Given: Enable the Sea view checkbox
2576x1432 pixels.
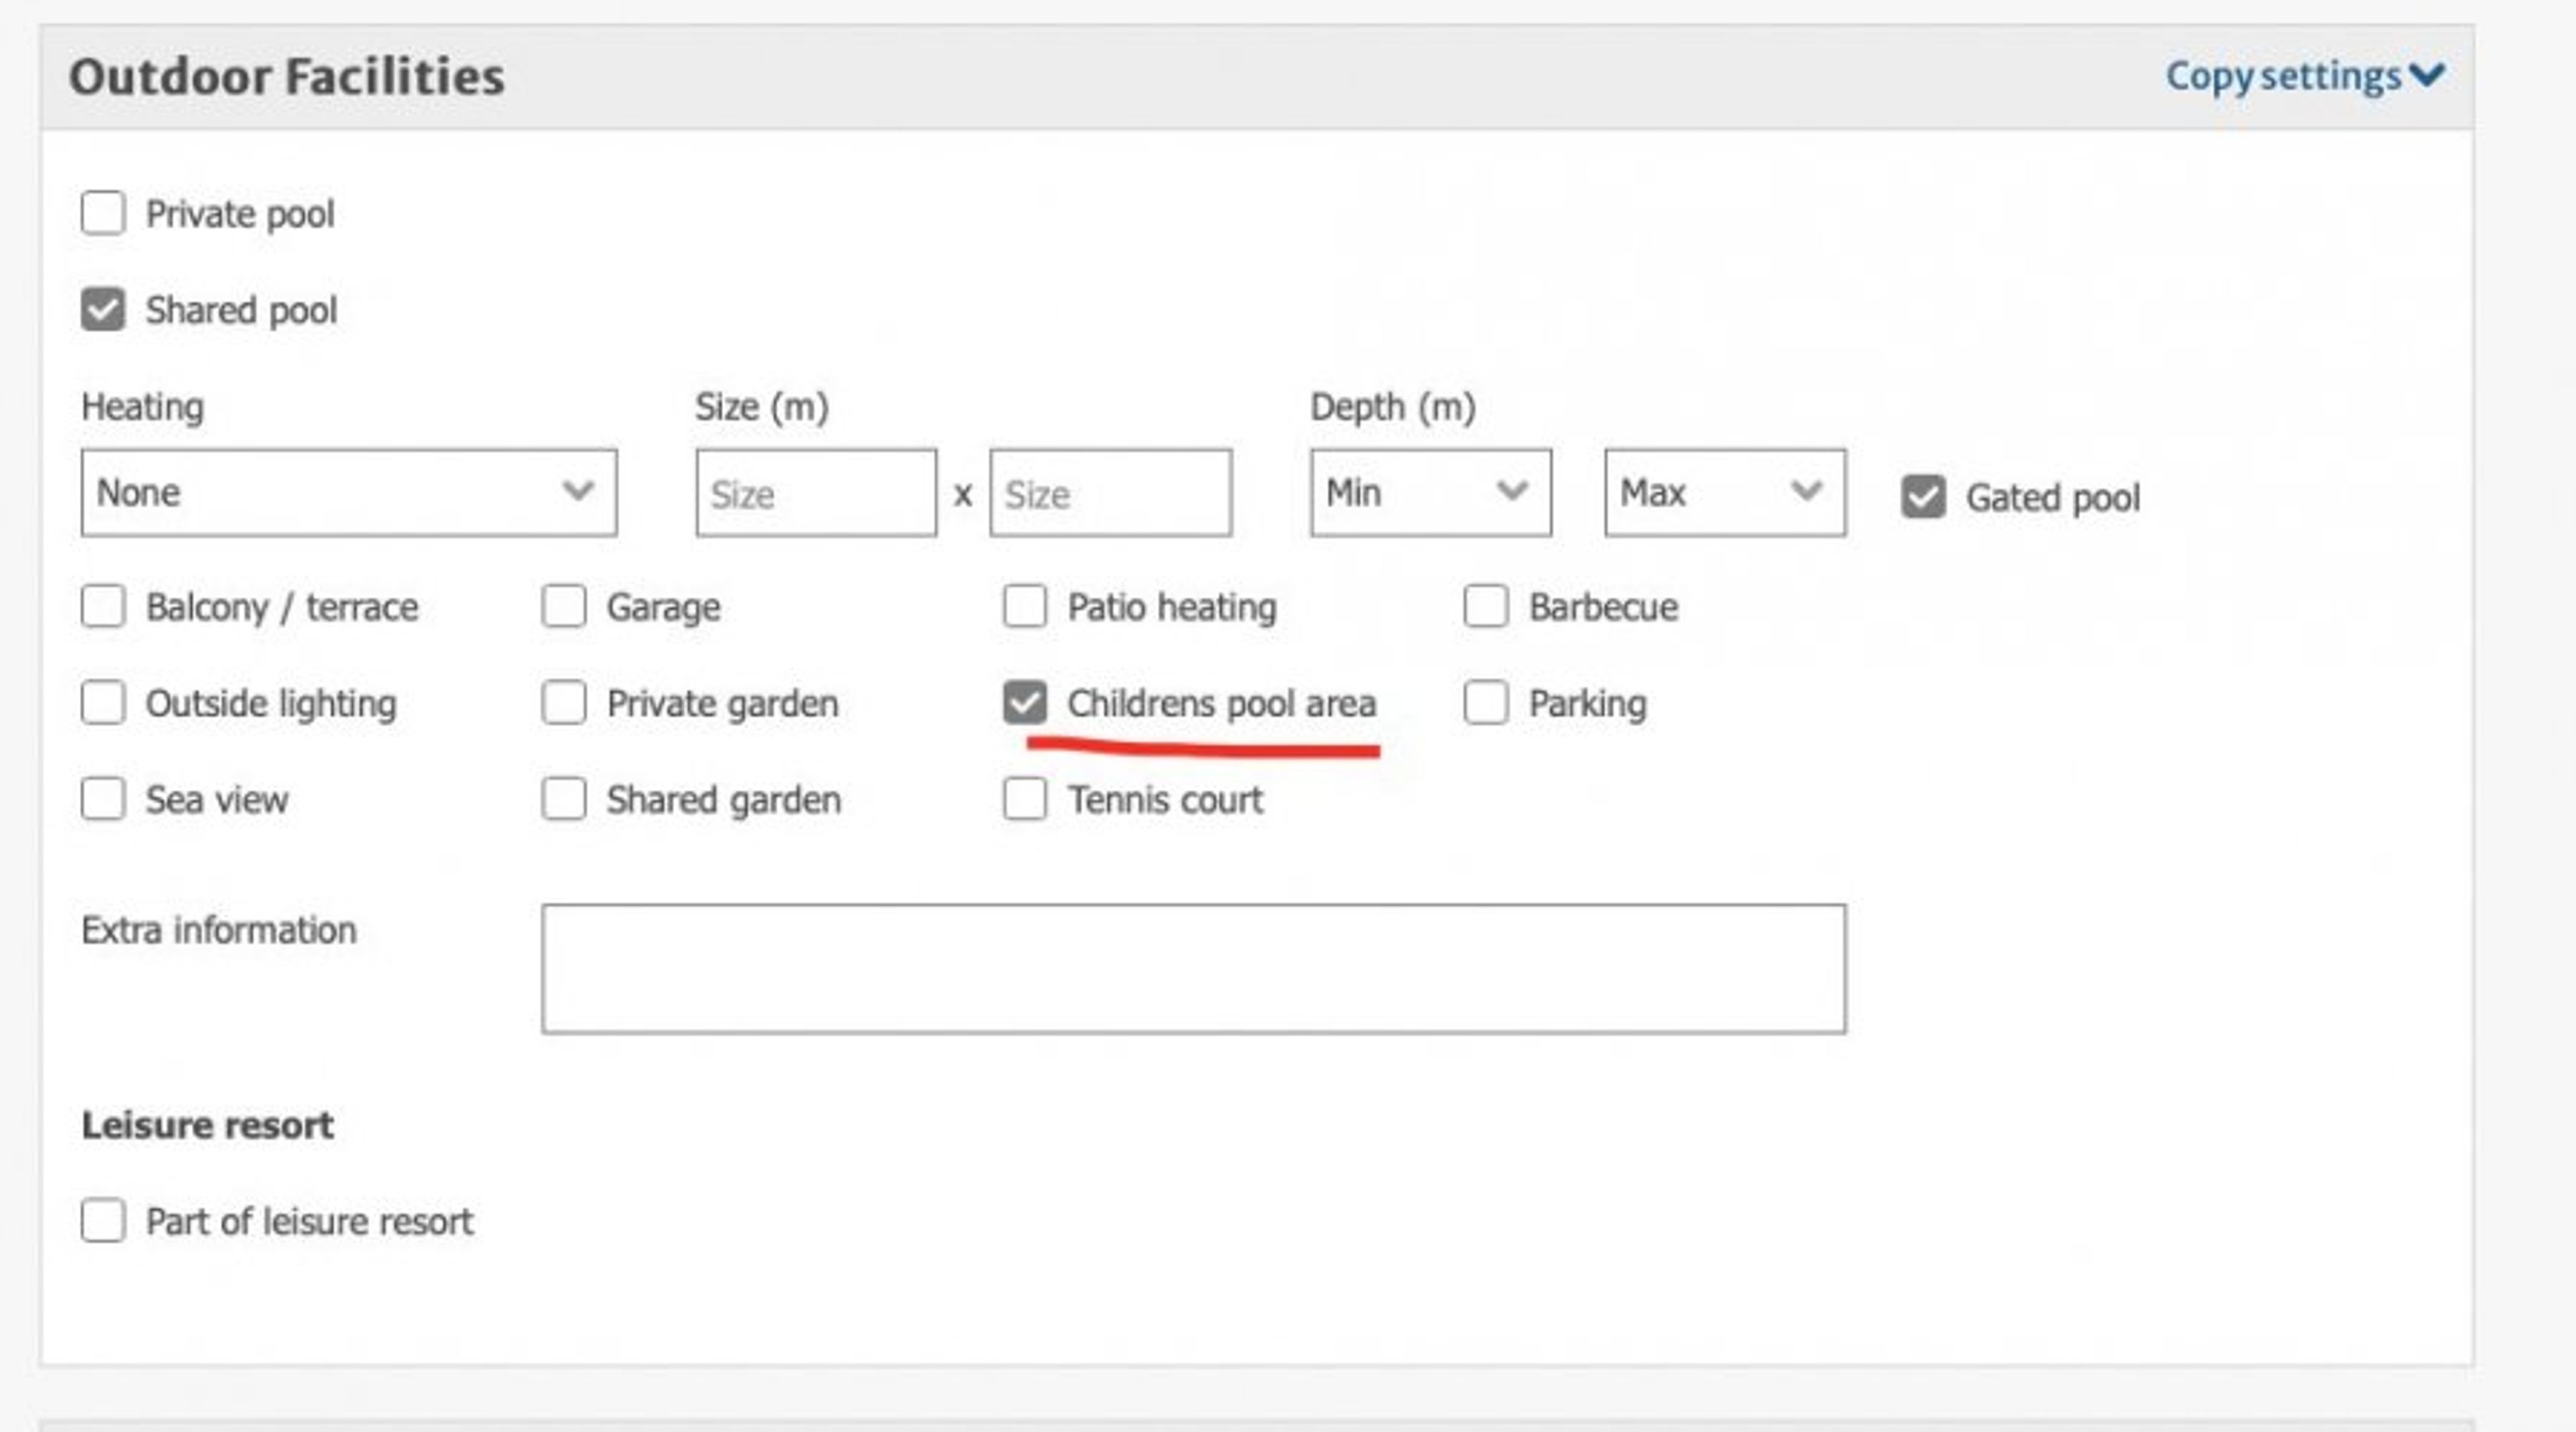Looking at the screenshot, I should tap(103, 799).
